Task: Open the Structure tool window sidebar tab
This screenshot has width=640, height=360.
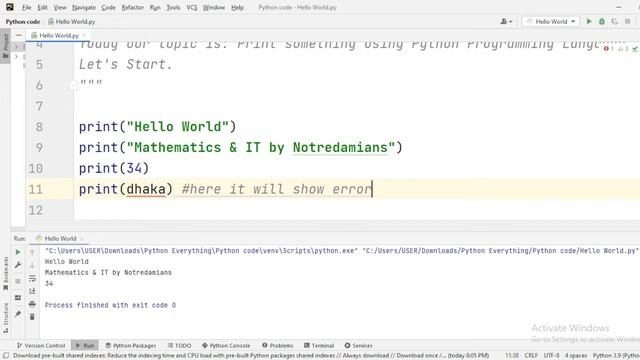Action: click(x=5, y=318)
